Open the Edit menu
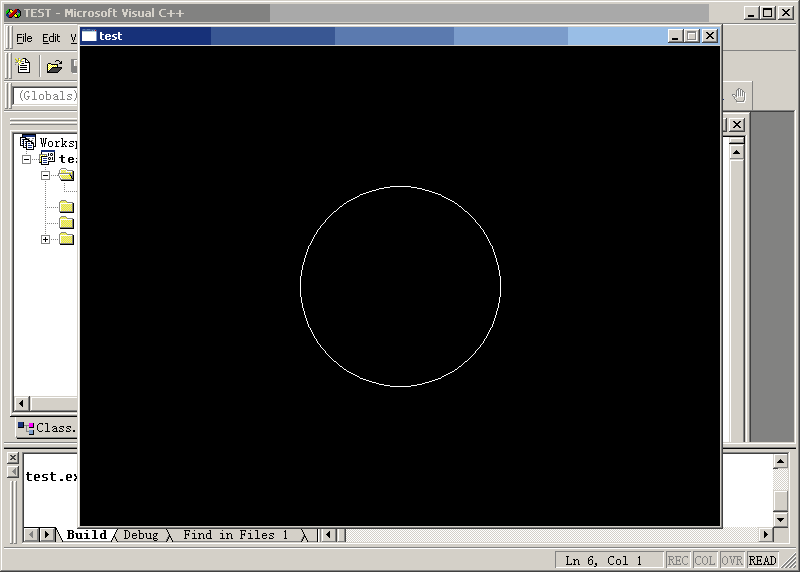 coord(51,38)
